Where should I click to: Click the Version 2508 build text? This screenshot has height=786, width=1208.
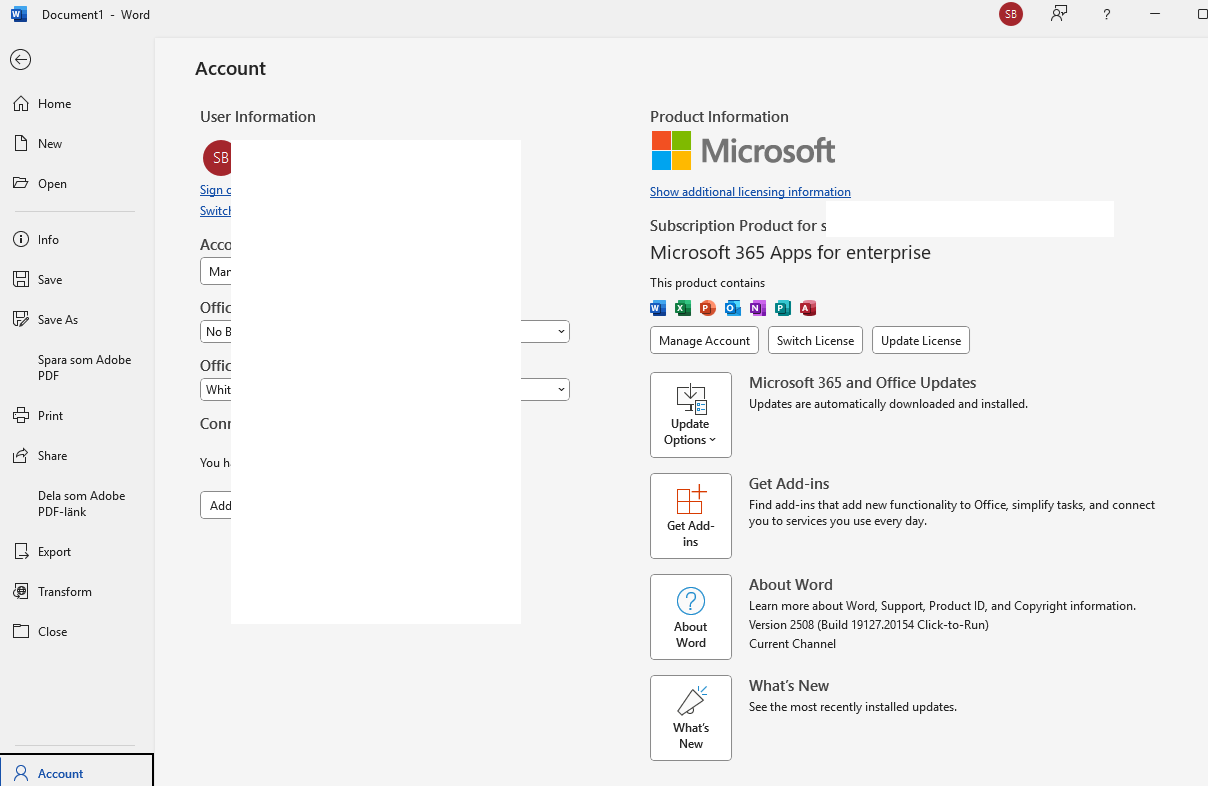click(869, 625)
